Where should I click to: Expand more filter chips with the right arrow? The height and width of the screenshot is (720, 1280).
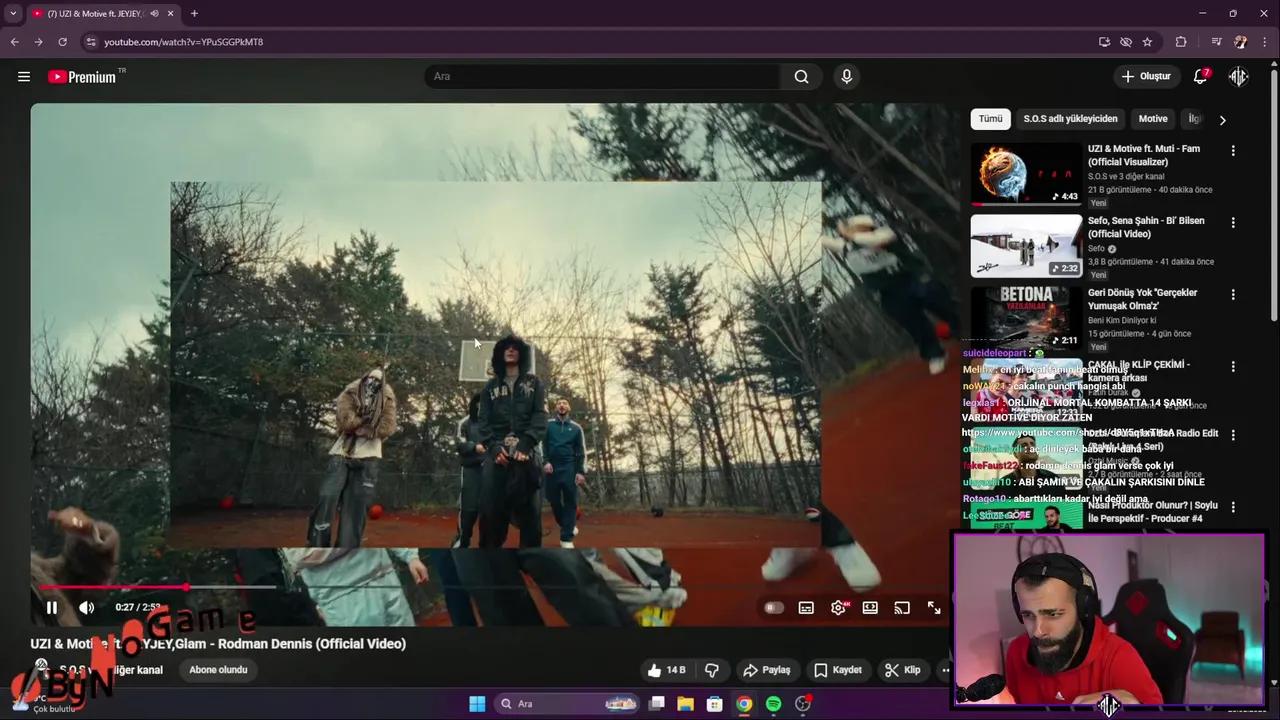click(x=1222, y=119)
